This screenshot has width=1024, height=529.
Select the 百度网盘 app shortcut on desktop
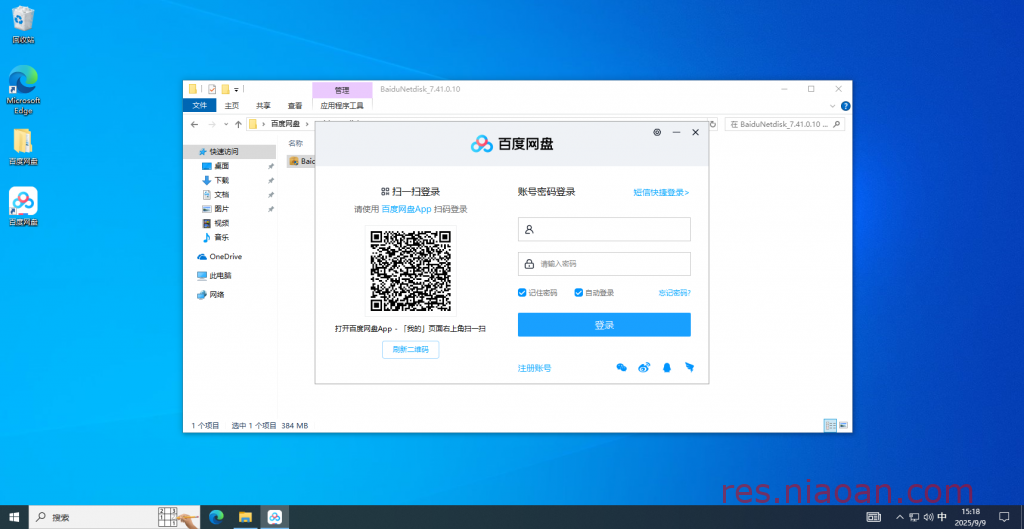pos(23,206)
